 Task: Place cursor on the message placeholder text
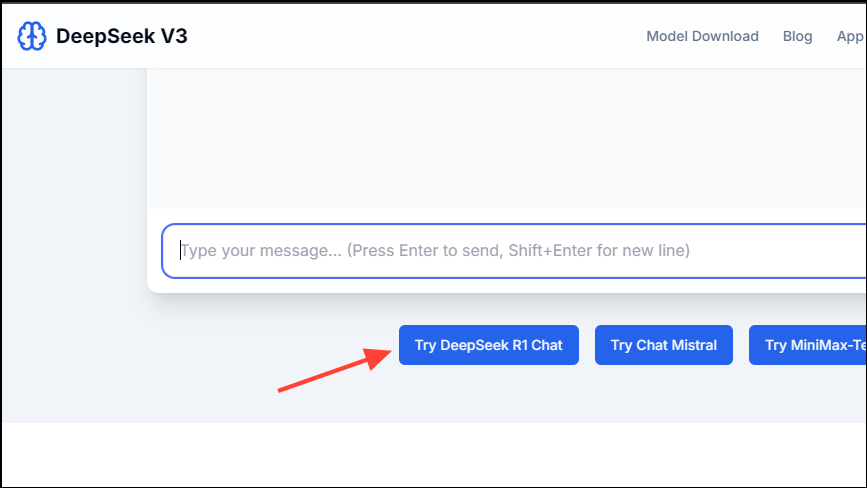(x=435, y=250)
